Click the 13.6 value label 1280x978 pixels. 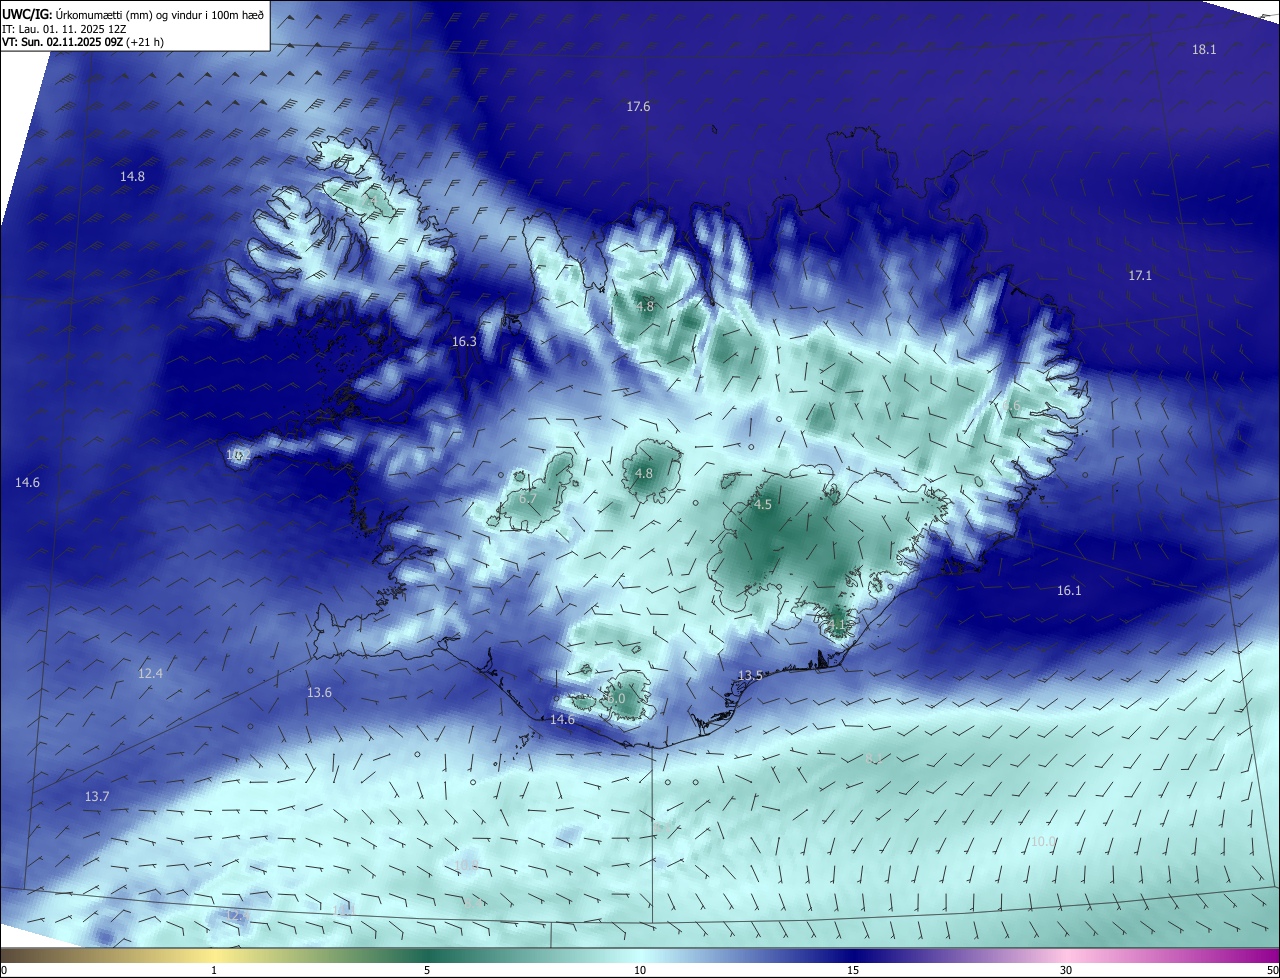[x=319, y=693]
